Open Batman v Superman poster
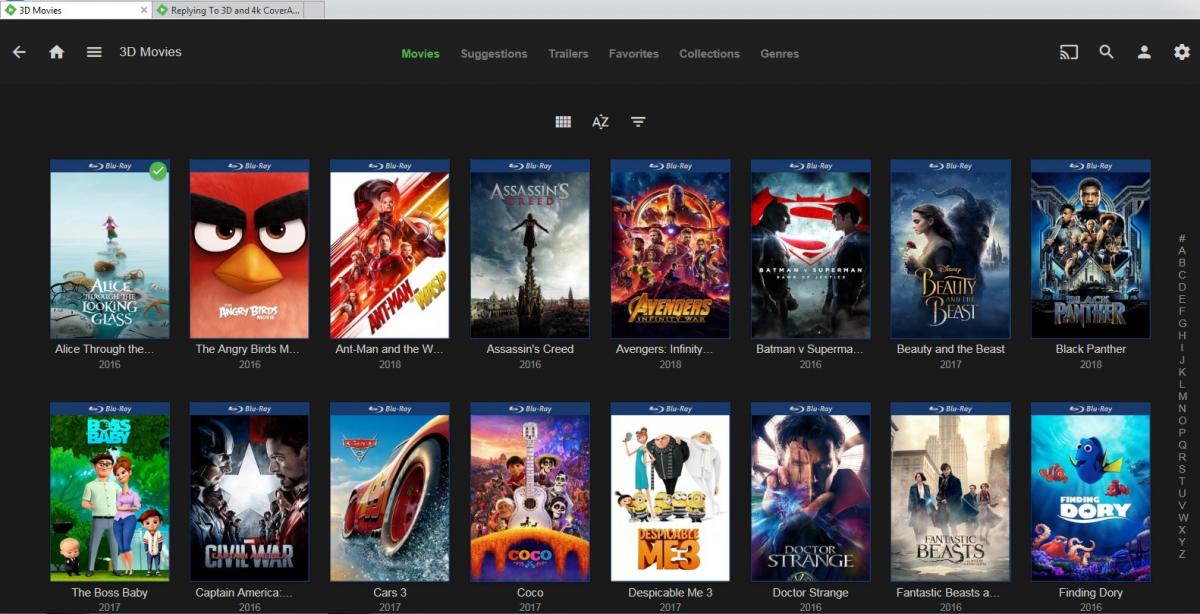Image resolution: width=1200 pixels, height=614 pixels. [x=811, y=249]
